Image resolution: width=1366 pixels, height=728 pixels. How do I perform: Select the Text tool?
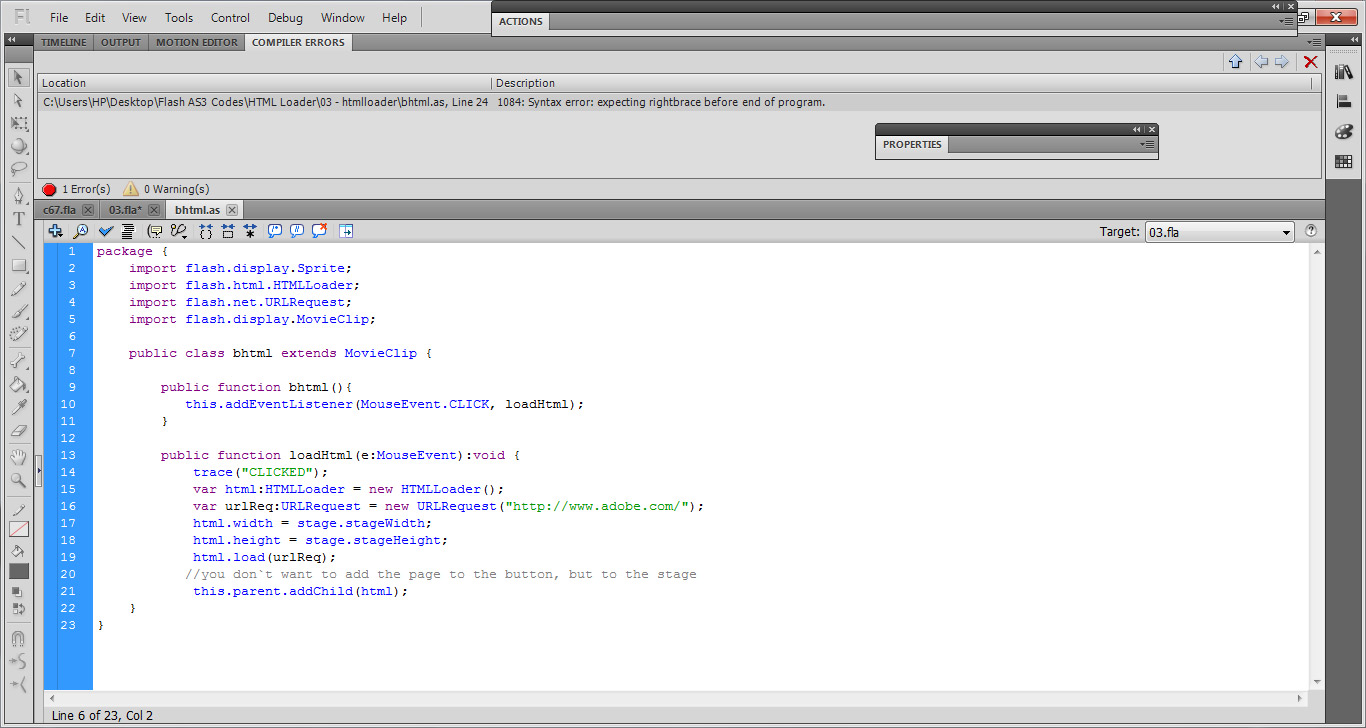click(x=18, y=219)
